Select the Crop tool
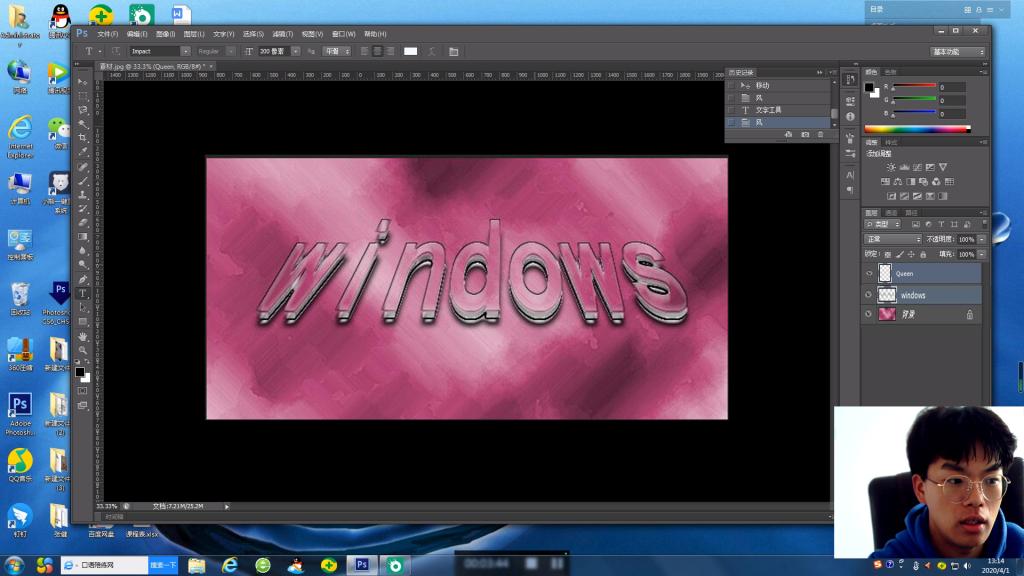The image size is (1024, 576). pos(84,138)
